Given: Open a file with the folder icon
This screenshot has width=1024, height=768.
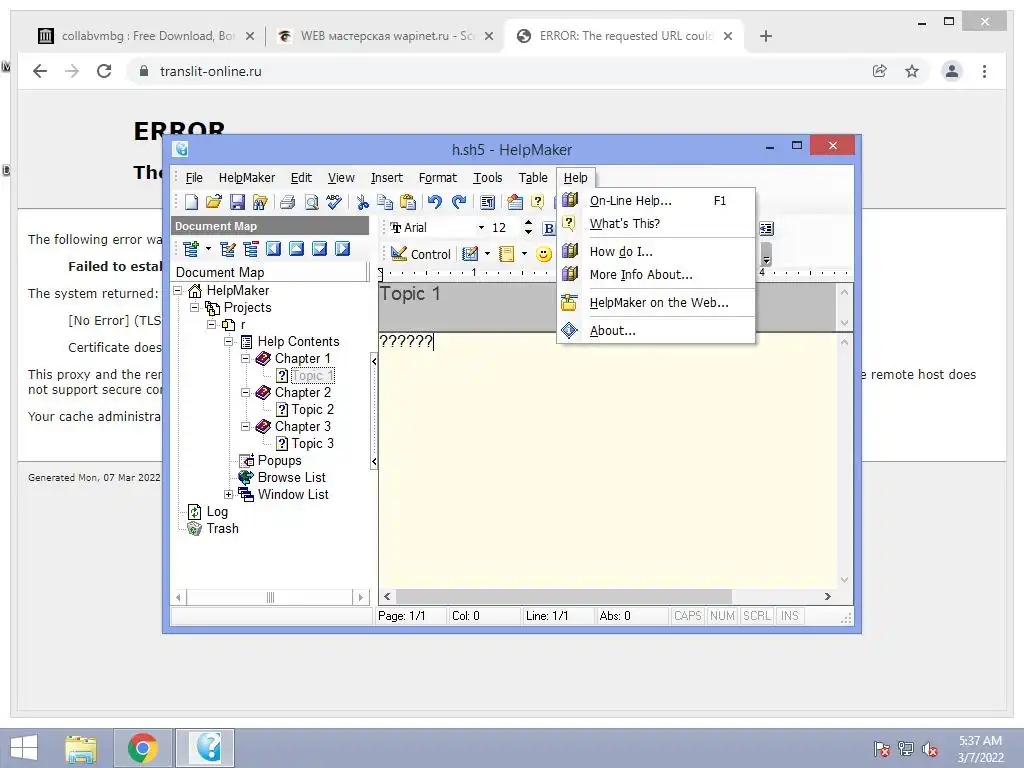Looking at the screenshot, I should pyautogui.click(x=214, y=202).
